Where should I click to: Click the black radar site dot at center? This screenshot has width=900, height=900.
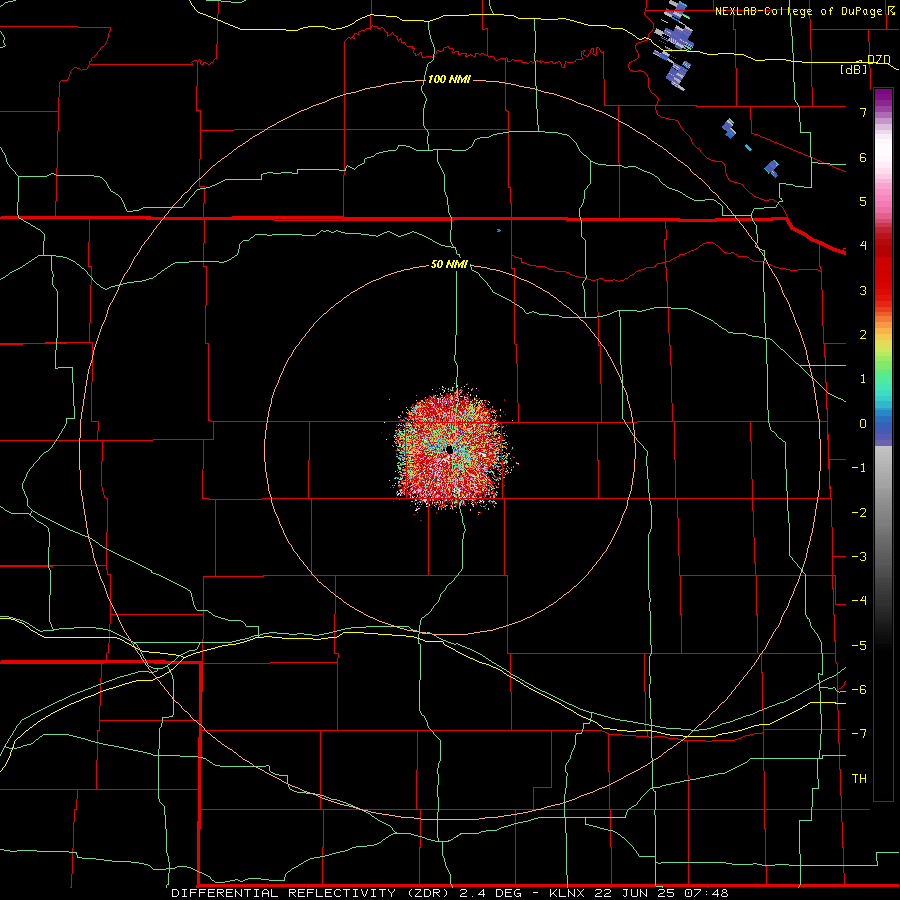coord(449,449)
